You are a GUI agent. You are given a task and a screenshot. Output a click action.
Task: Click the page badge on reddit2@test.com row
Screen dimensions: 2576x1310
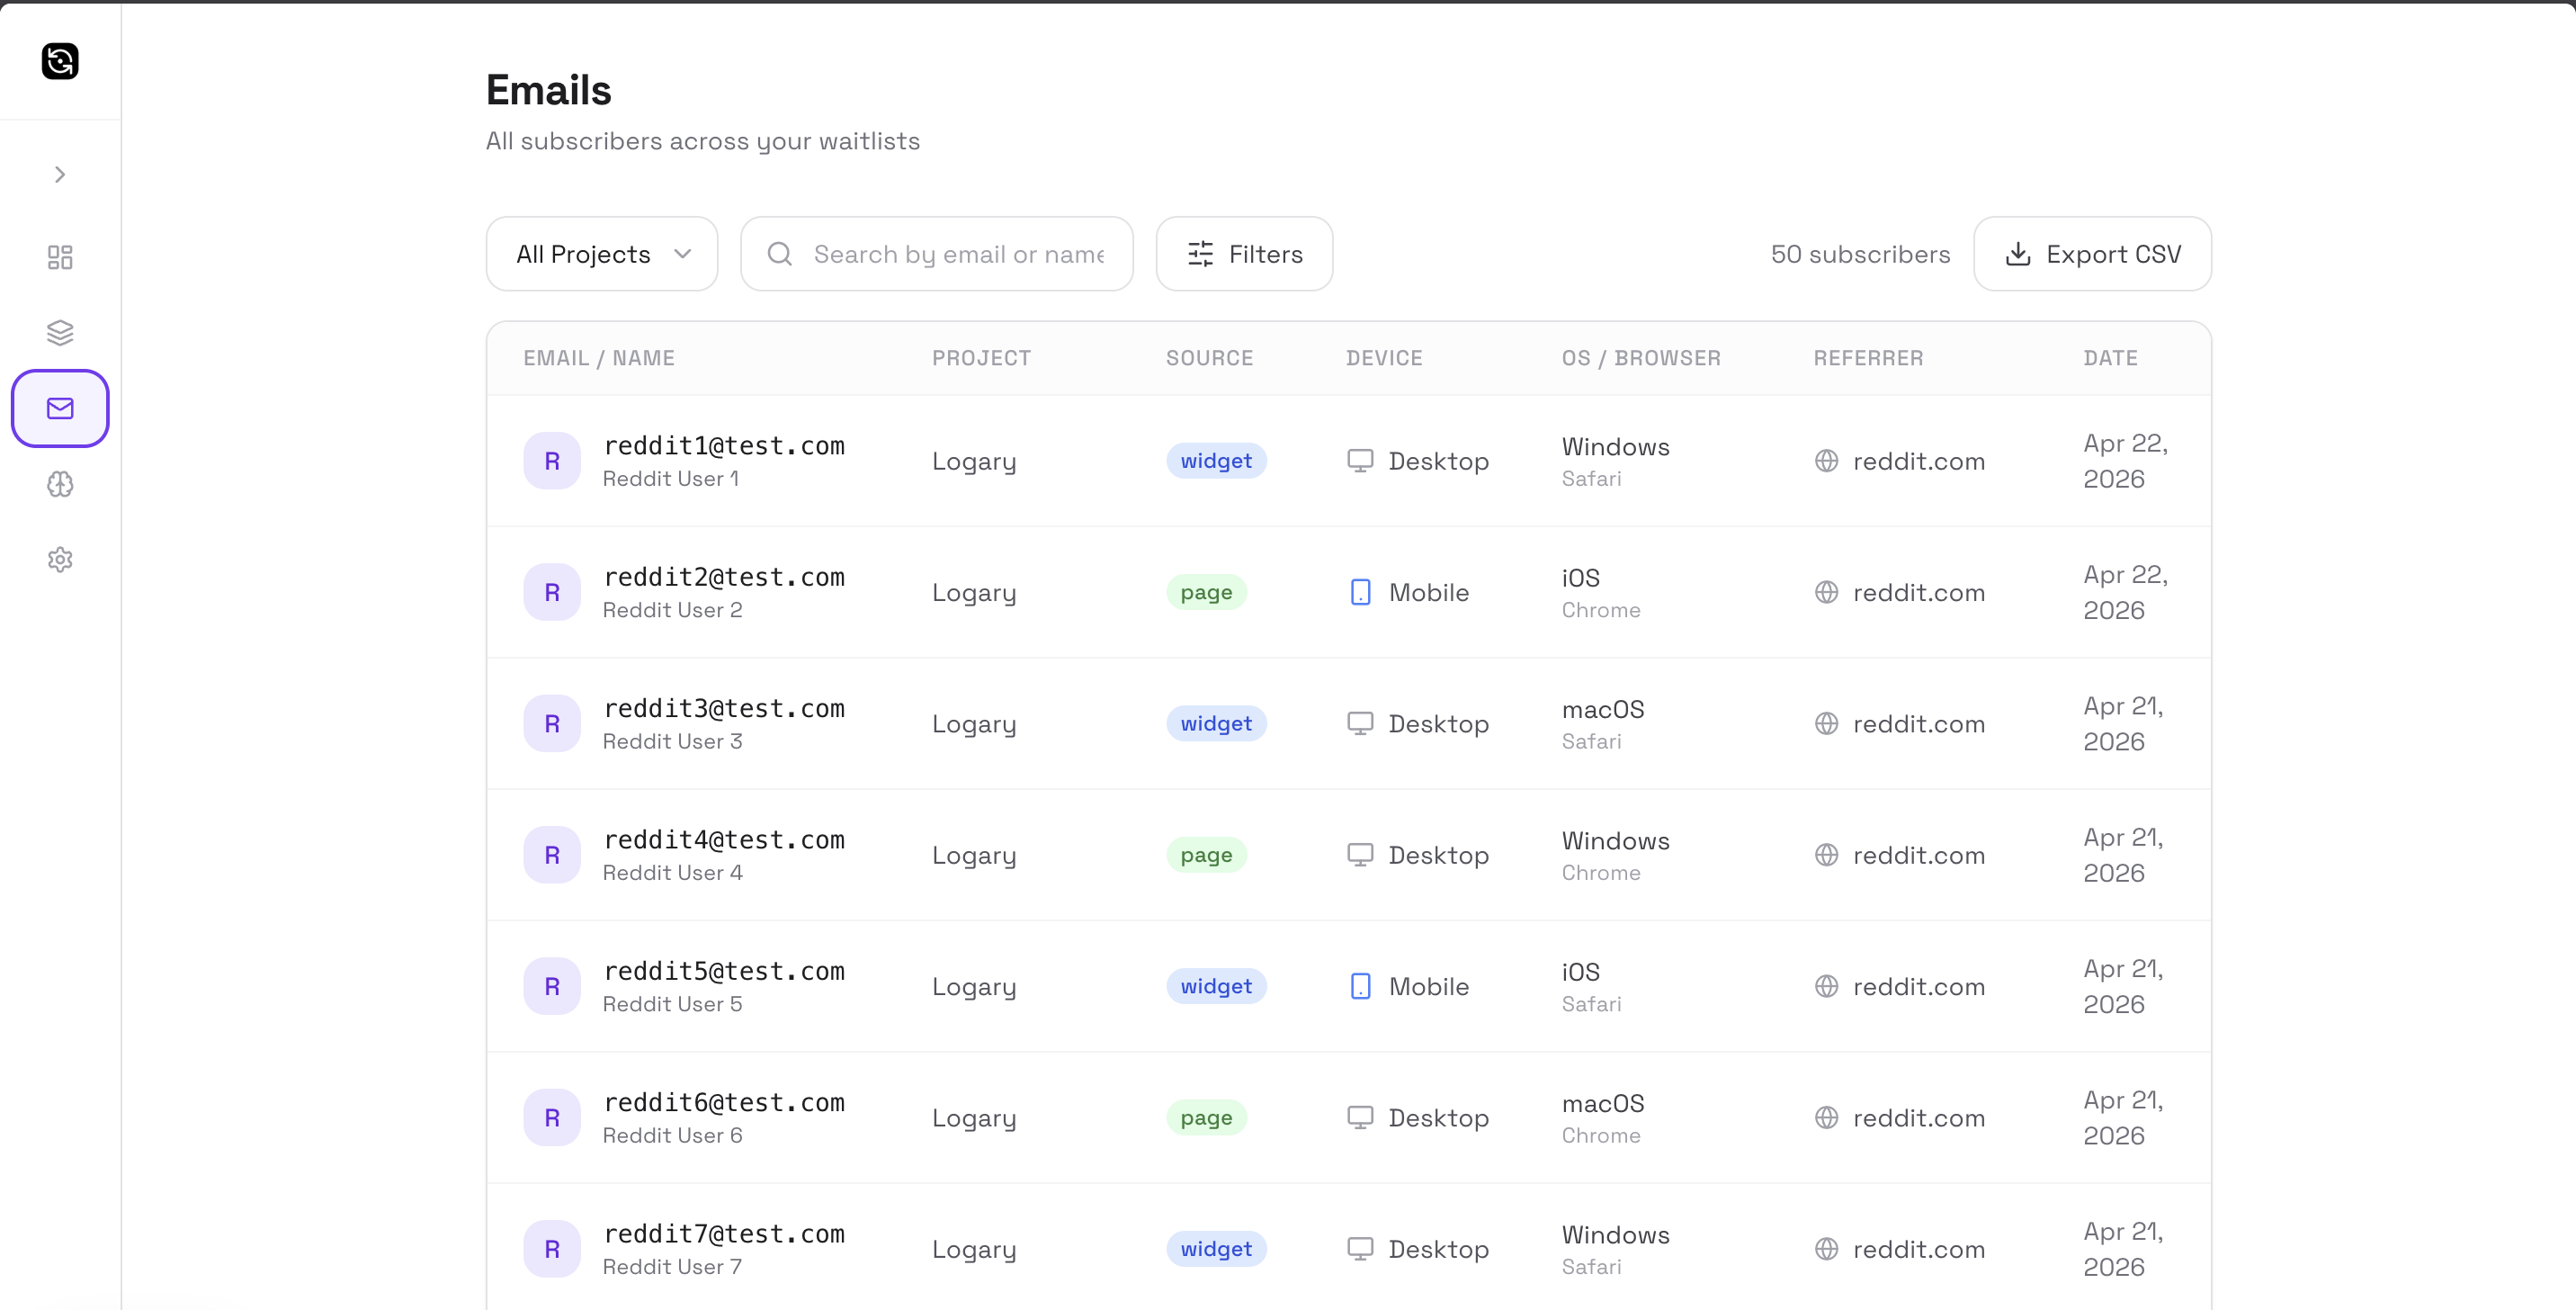1206,592
